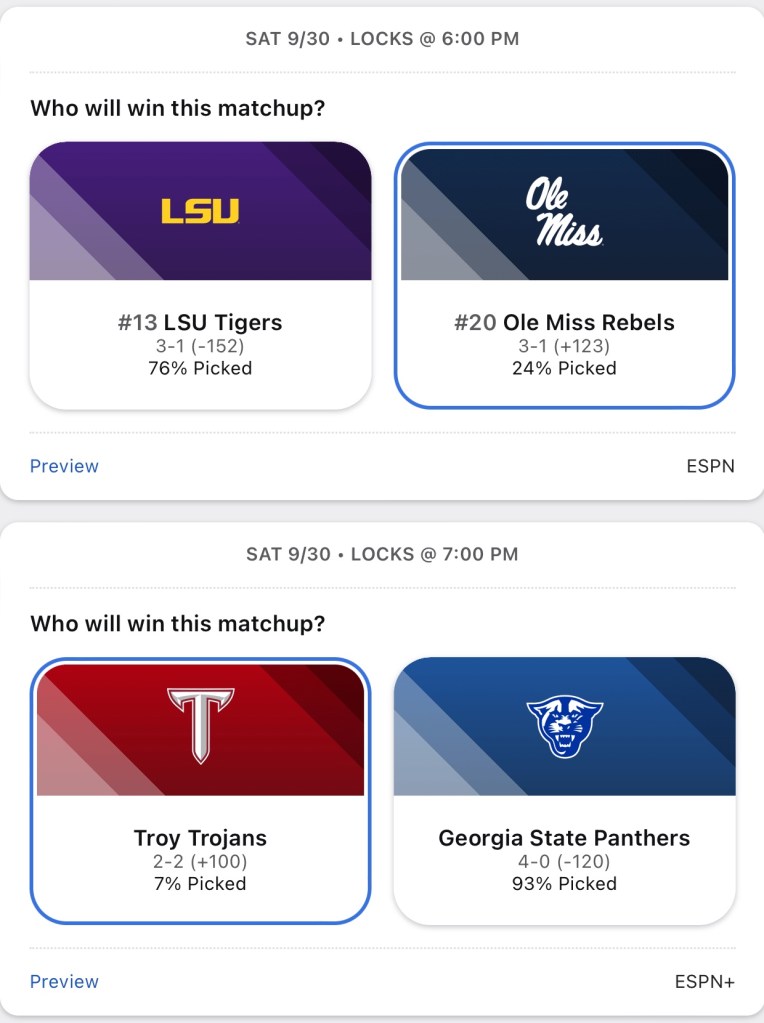Open Preview for LSU vs Ole Miss
Image resolution: width=764 pixels, height=1023 pixels.
(64, 466)
